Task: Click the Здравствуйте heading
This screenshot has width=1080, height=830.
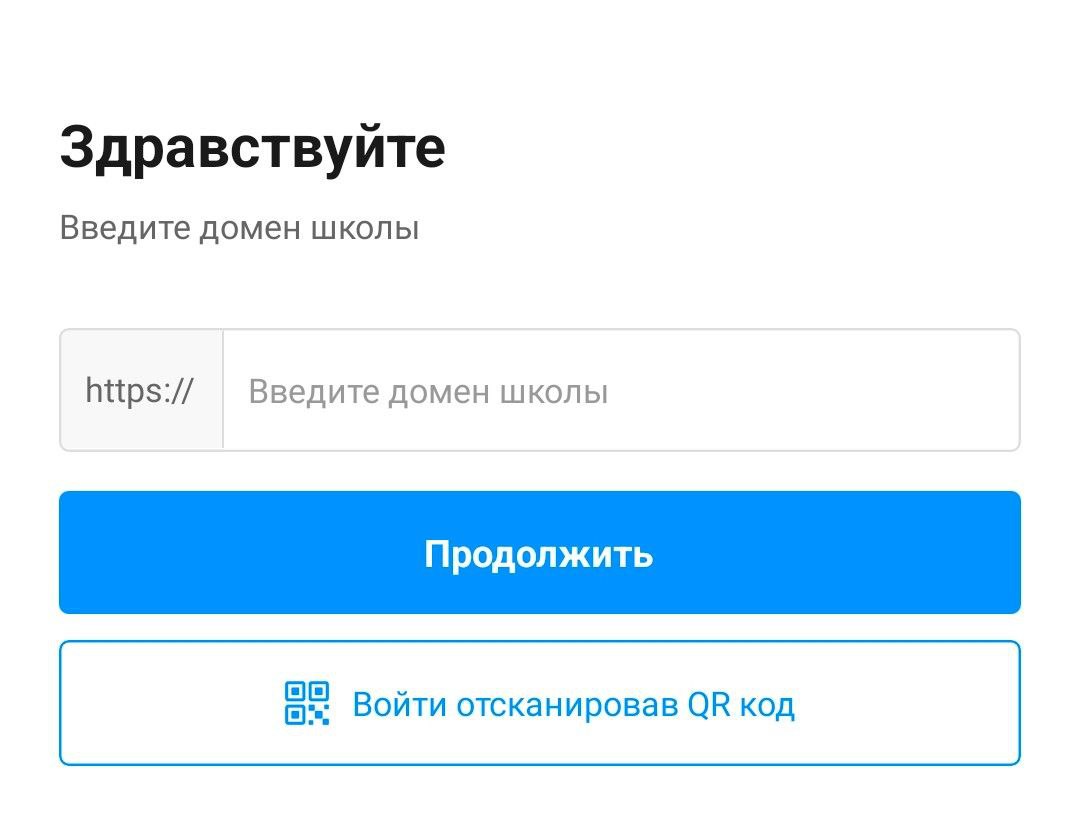Action: pyautogui.click(x=252, y=148)
